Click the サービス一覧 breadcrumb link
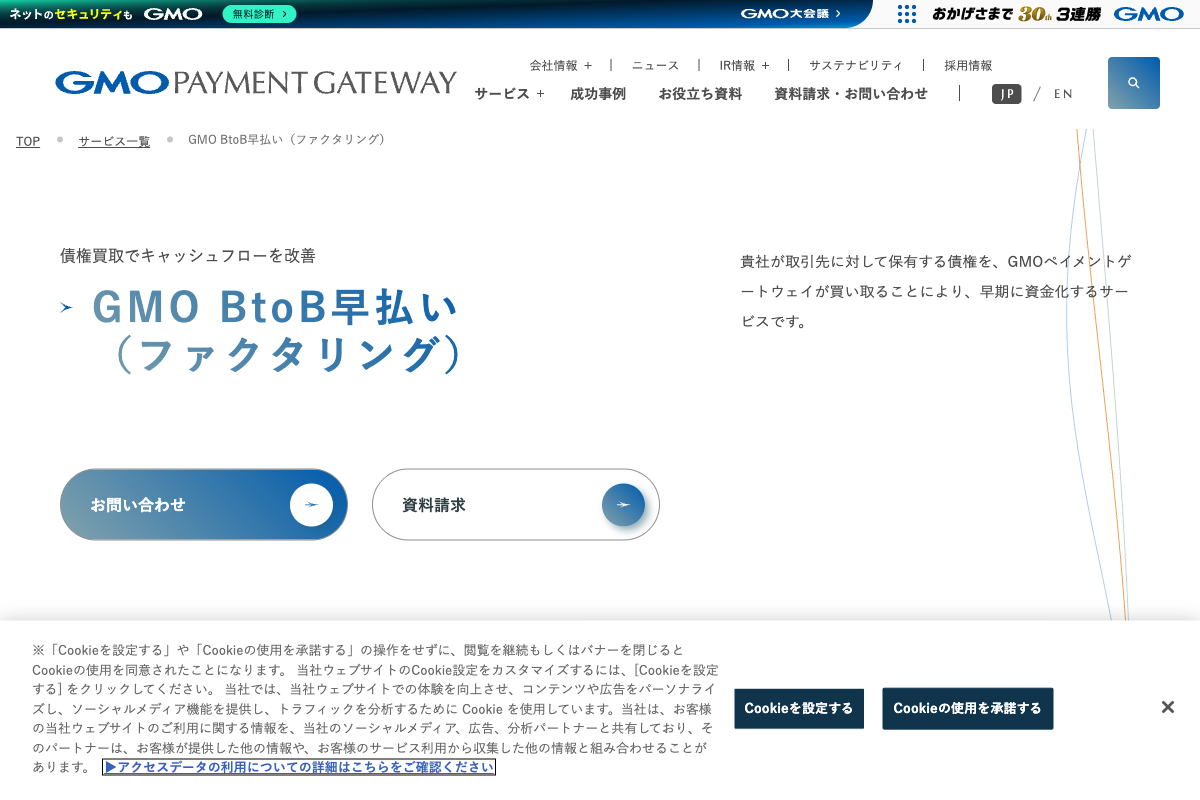1200x800 pixels. 114,141
